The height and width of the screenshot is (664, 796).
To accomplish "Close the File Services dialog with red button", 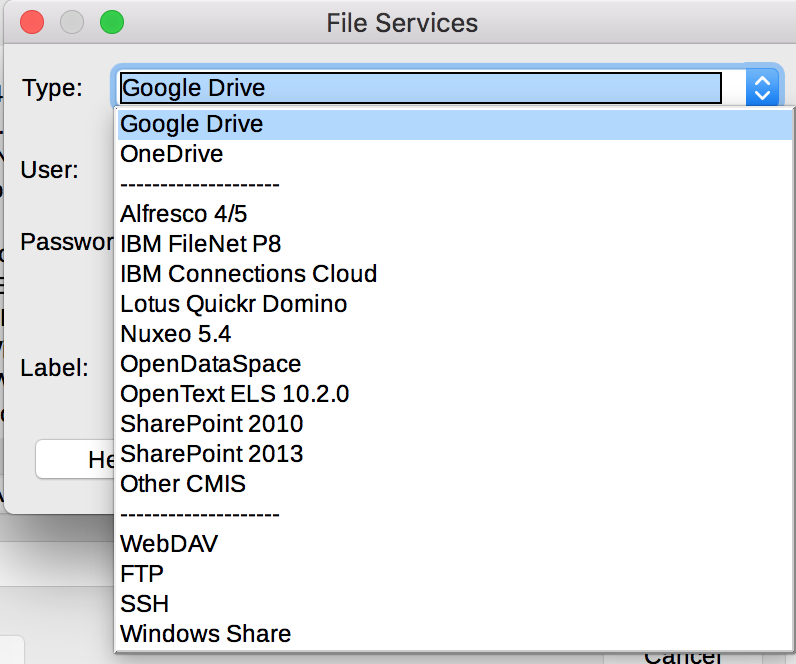I will 32,22.
